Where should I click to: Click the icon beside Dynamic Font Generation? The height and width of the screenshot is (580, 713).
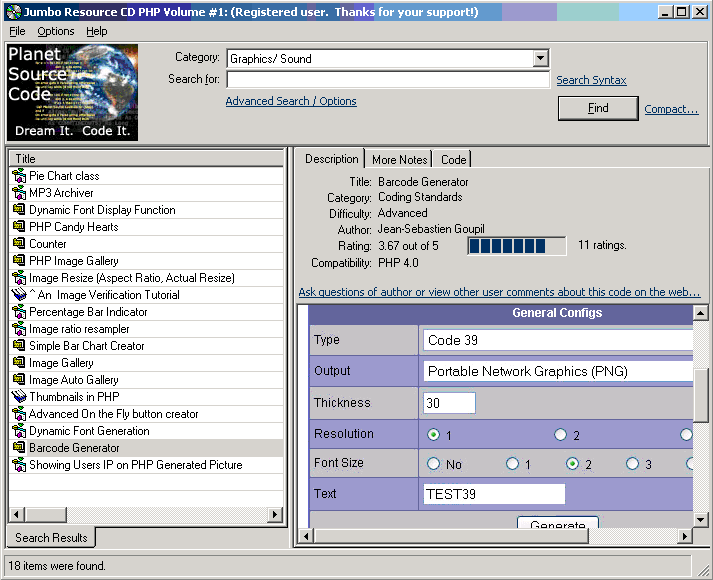point(19,430)
